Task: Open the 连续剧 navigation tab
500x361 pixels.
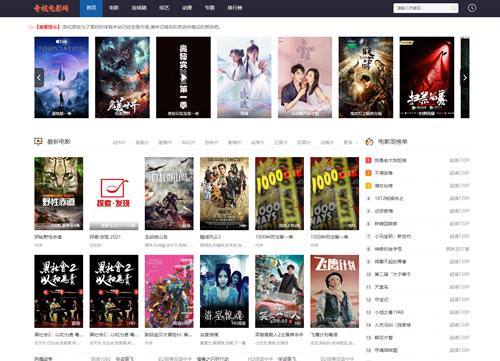Action: point(139,8)
